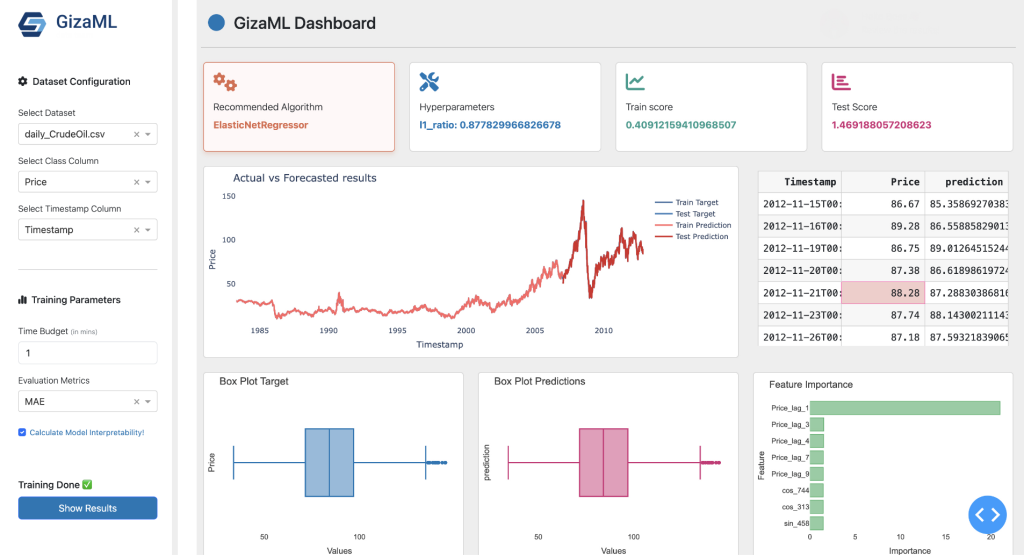Clear the MAE evaluation metric selection
The image size is (1024, 556).
pyautogui.click(x=136, y=401)
